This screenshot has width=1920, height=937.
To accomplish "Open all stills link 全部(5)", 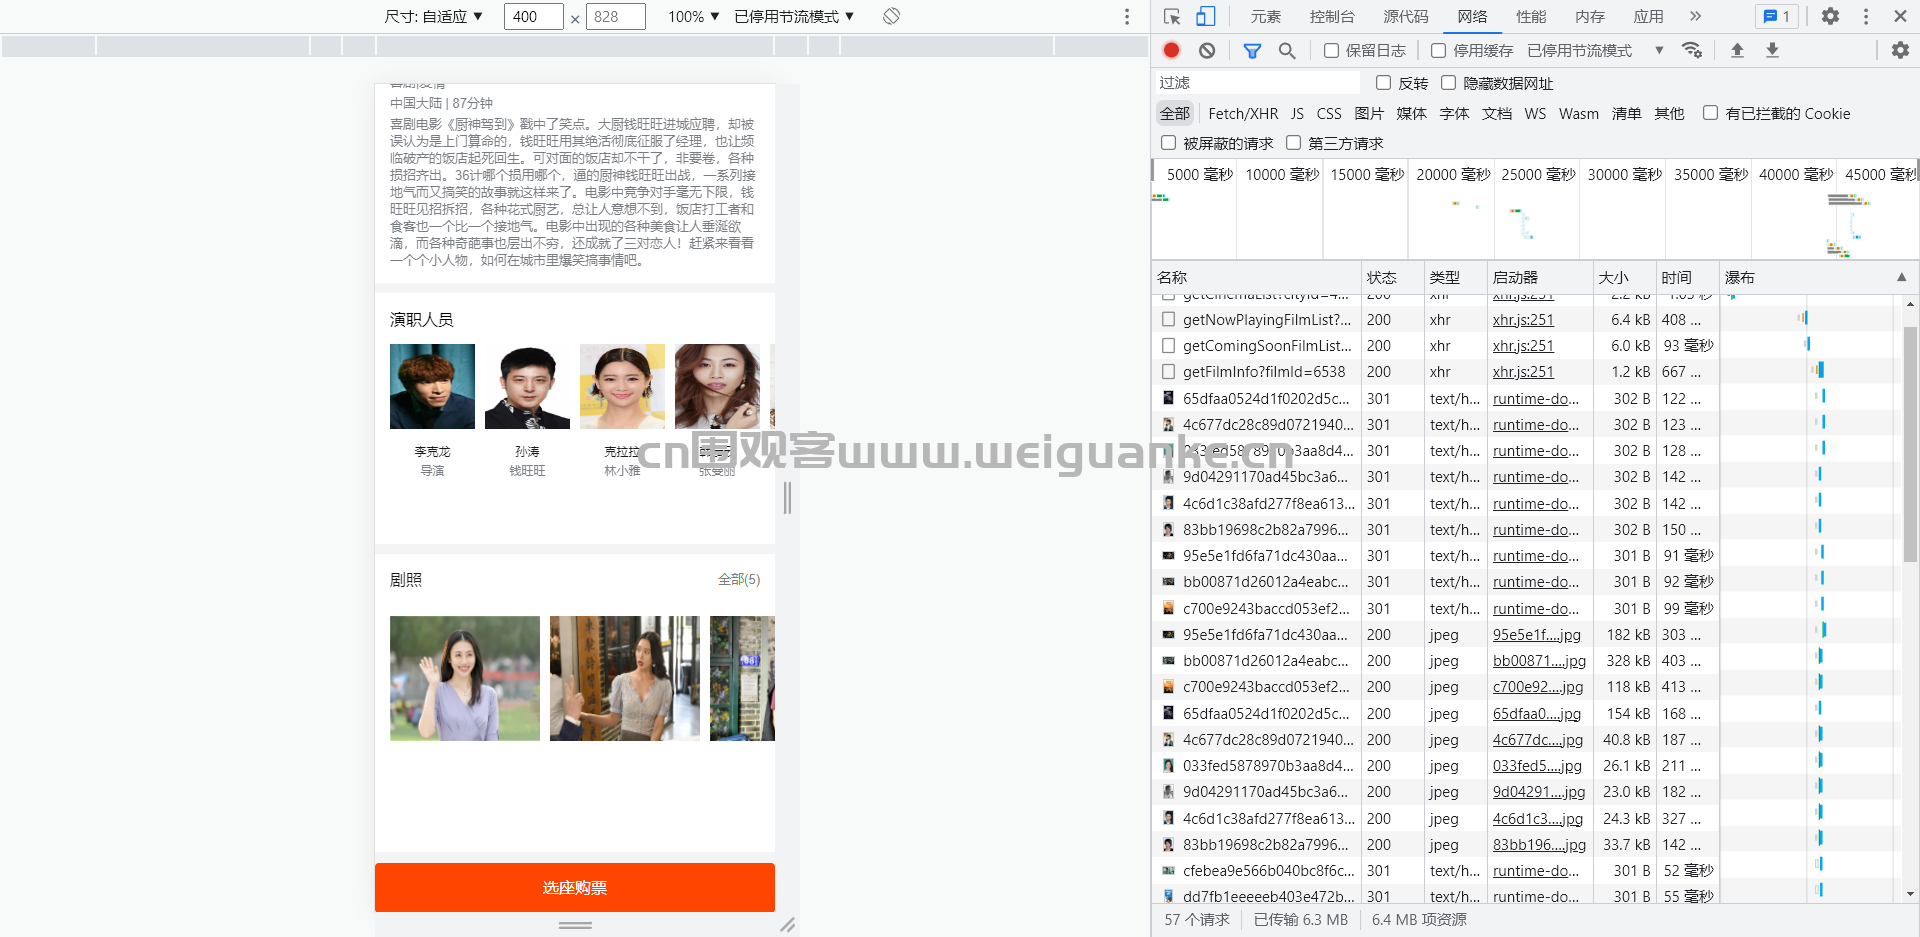I will pyautogui.click(x=739, y=579).
